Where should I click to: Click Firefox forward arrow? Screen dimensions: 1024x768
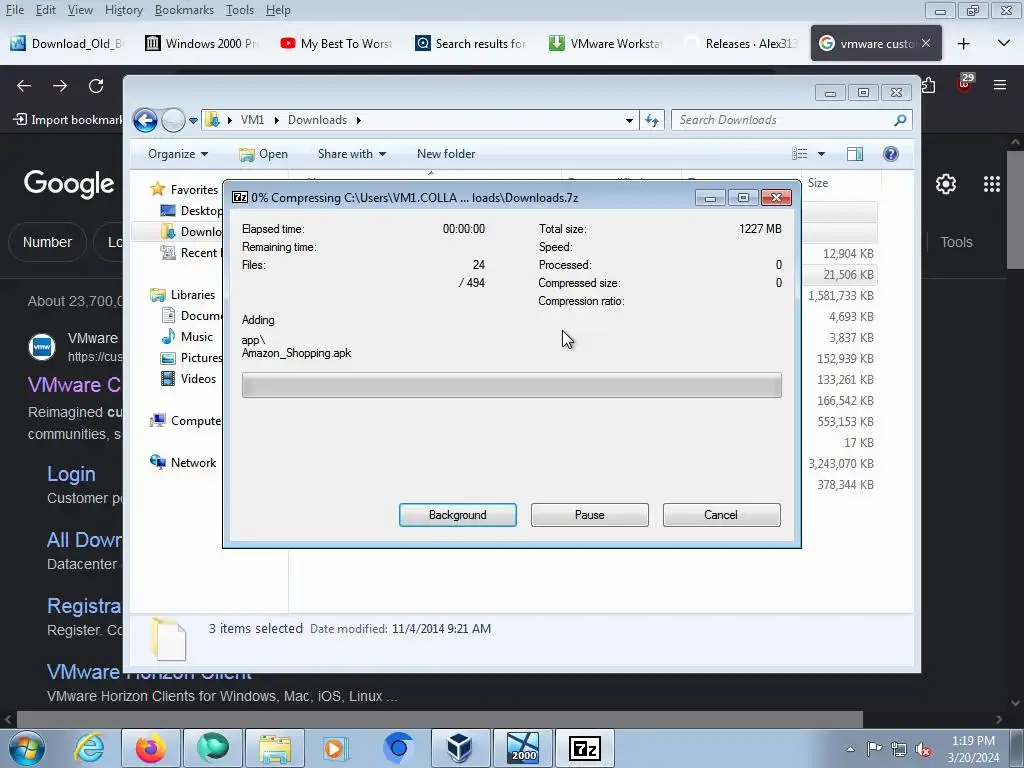[x=60, y=86]
